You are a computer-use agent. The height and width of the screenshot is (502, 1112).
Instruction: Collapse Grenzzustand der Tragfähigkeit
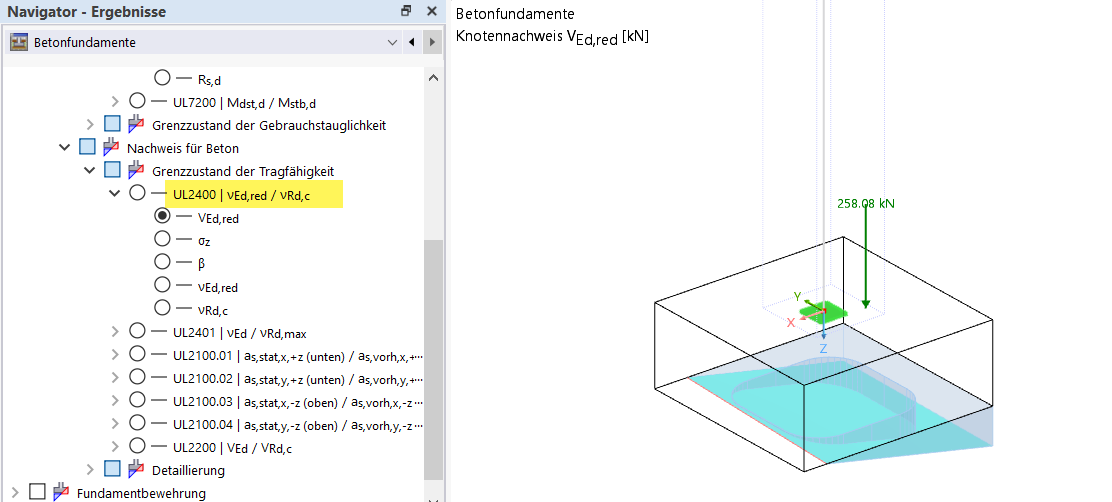pos(90,170)
